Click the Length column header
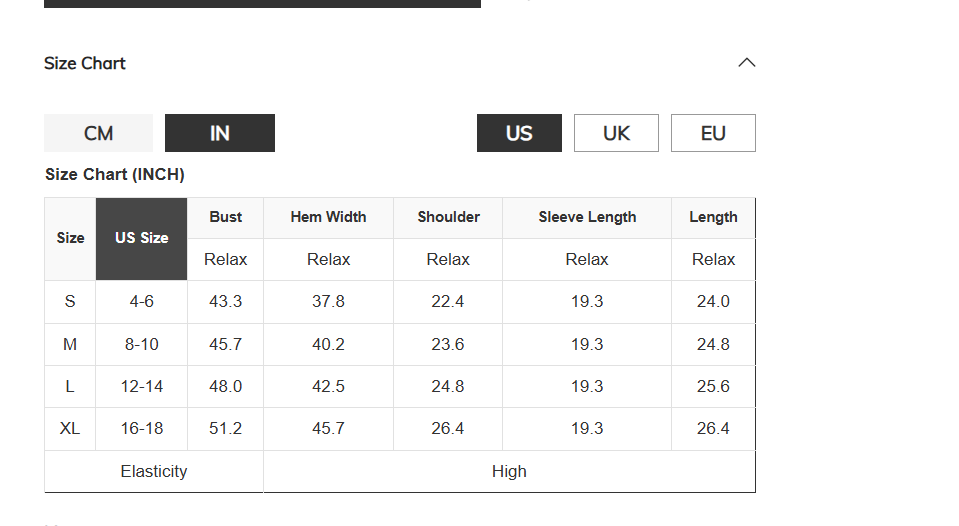Screen dimensions: 959x526 click(x=713, y=218)
